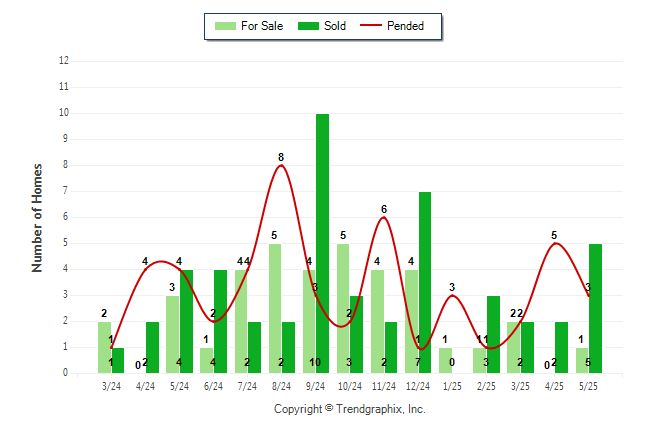This screenshot has height=434, width=646.
Task: Click the Sold bar for 12/24
Action: click(425, 282)
